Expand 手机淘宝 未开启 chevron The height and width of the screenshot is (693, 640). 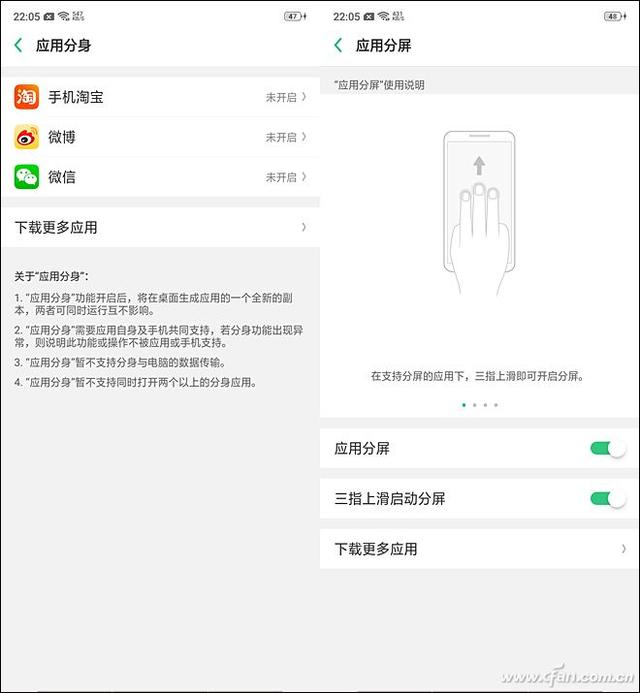(x=304, y=97)
